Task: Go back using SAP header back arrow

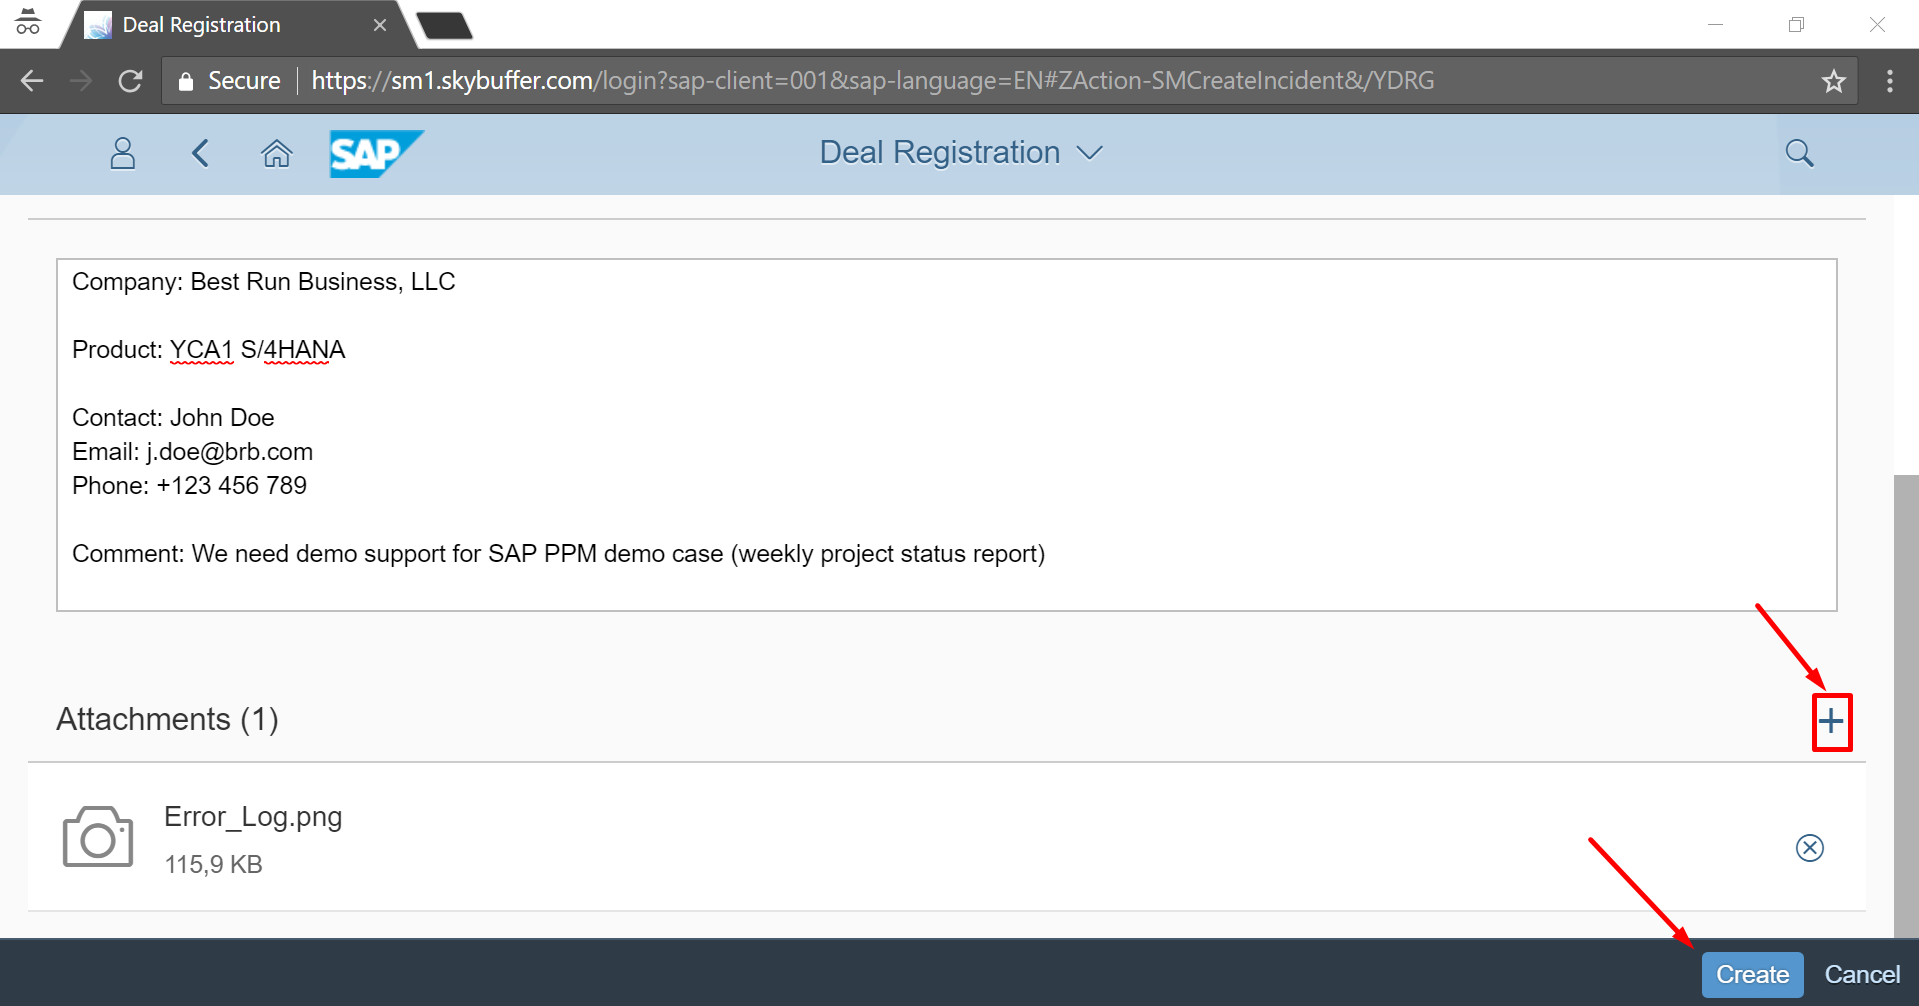Action: (x=200, y=153)
